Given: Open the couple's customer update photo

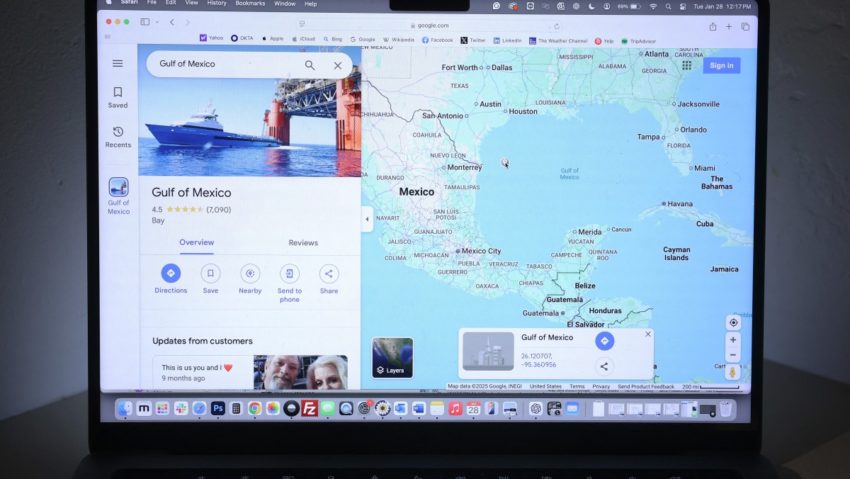Looking at the screenshot, I should click(x=301, y=372).
